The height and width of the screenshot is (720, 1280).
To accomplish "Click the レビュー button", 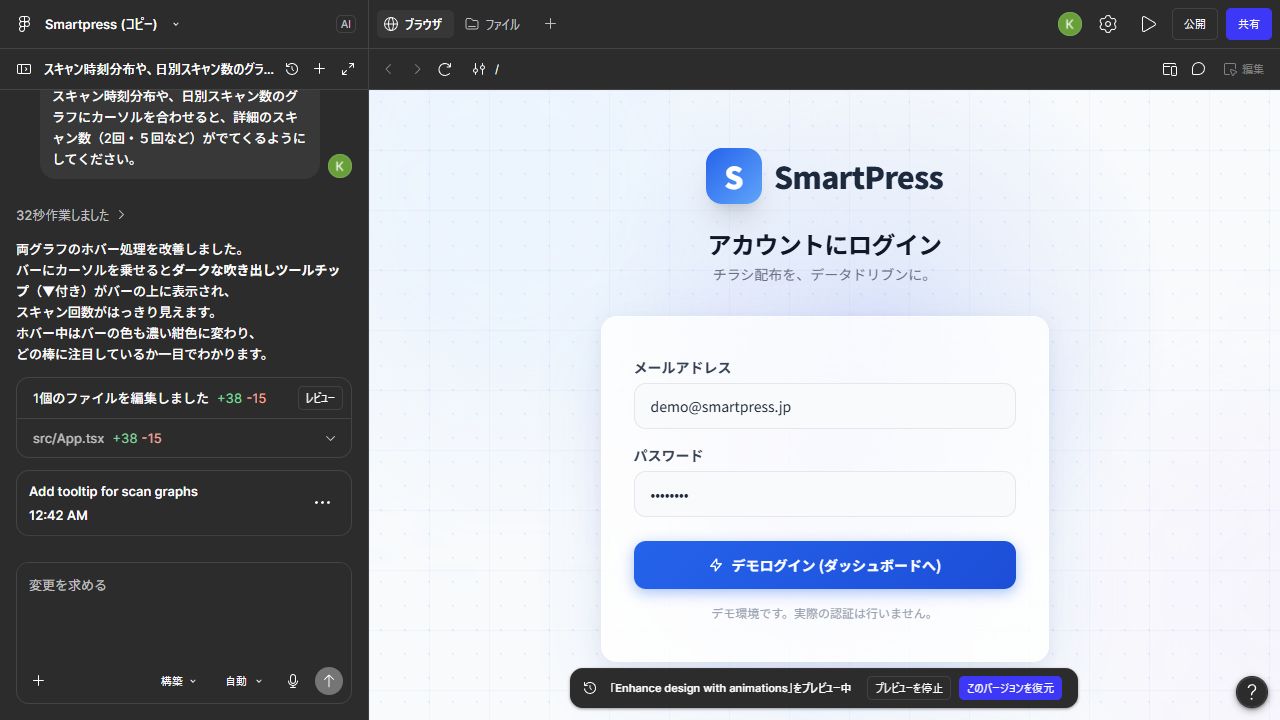I will 320,398.
